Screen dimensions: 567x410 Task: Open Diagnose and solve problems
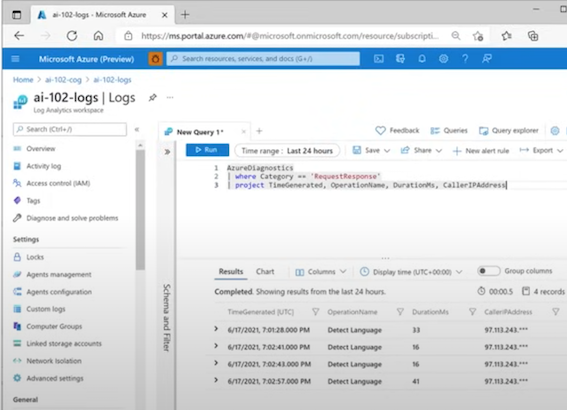(x=72, y=218)
